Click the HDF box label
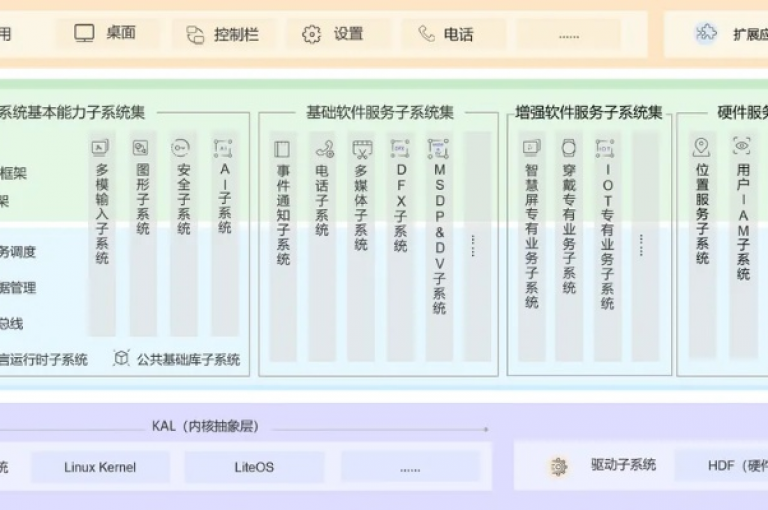 [738, 465]
